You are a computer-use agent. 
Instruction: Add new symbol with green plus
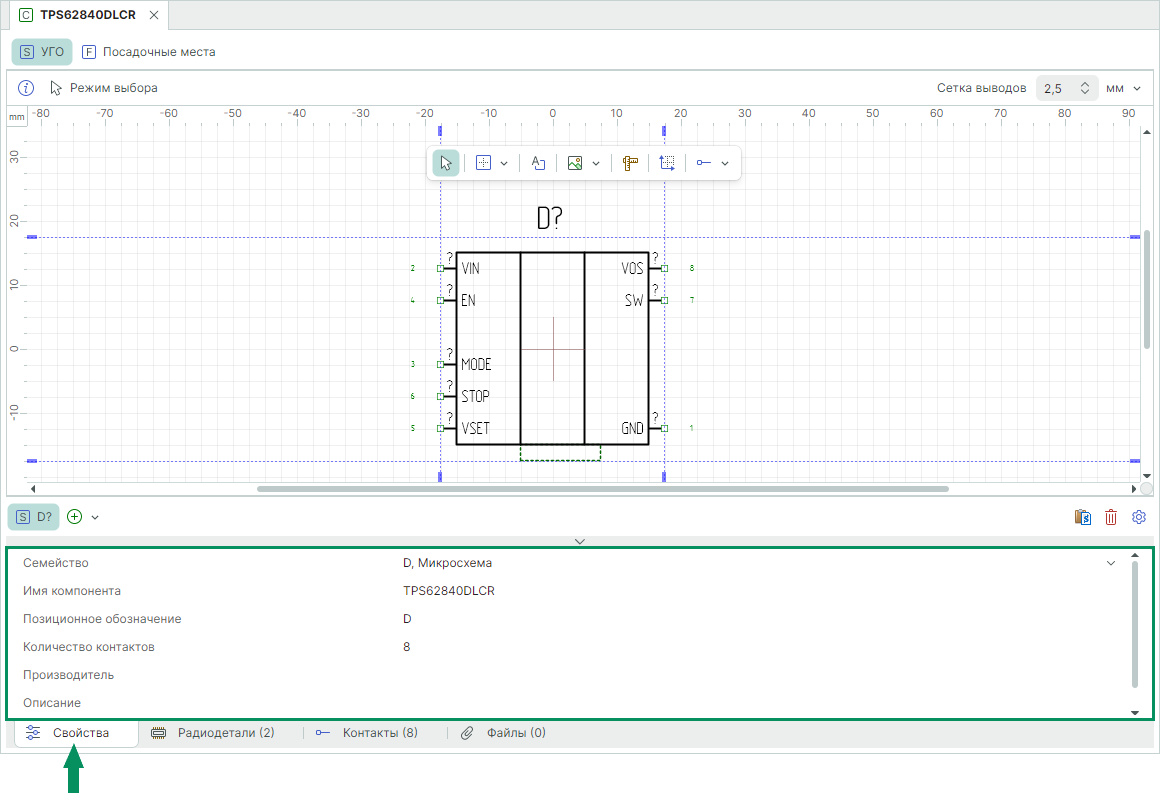click(x=75, y=517)
